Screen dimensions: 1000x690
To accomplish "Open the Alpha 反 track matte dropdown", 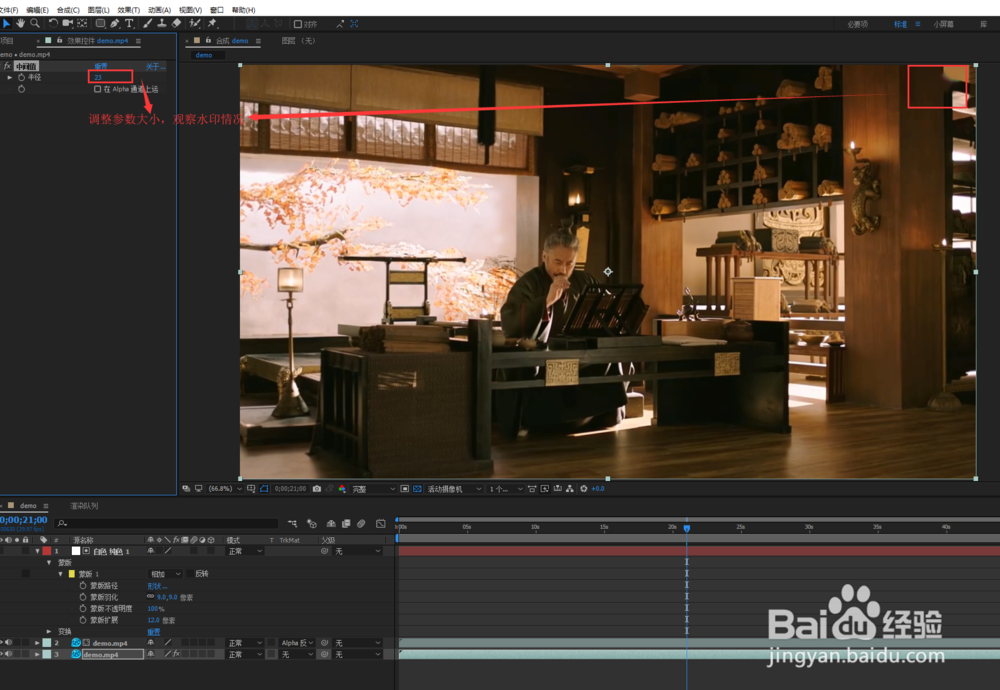I will pos(297,643).
